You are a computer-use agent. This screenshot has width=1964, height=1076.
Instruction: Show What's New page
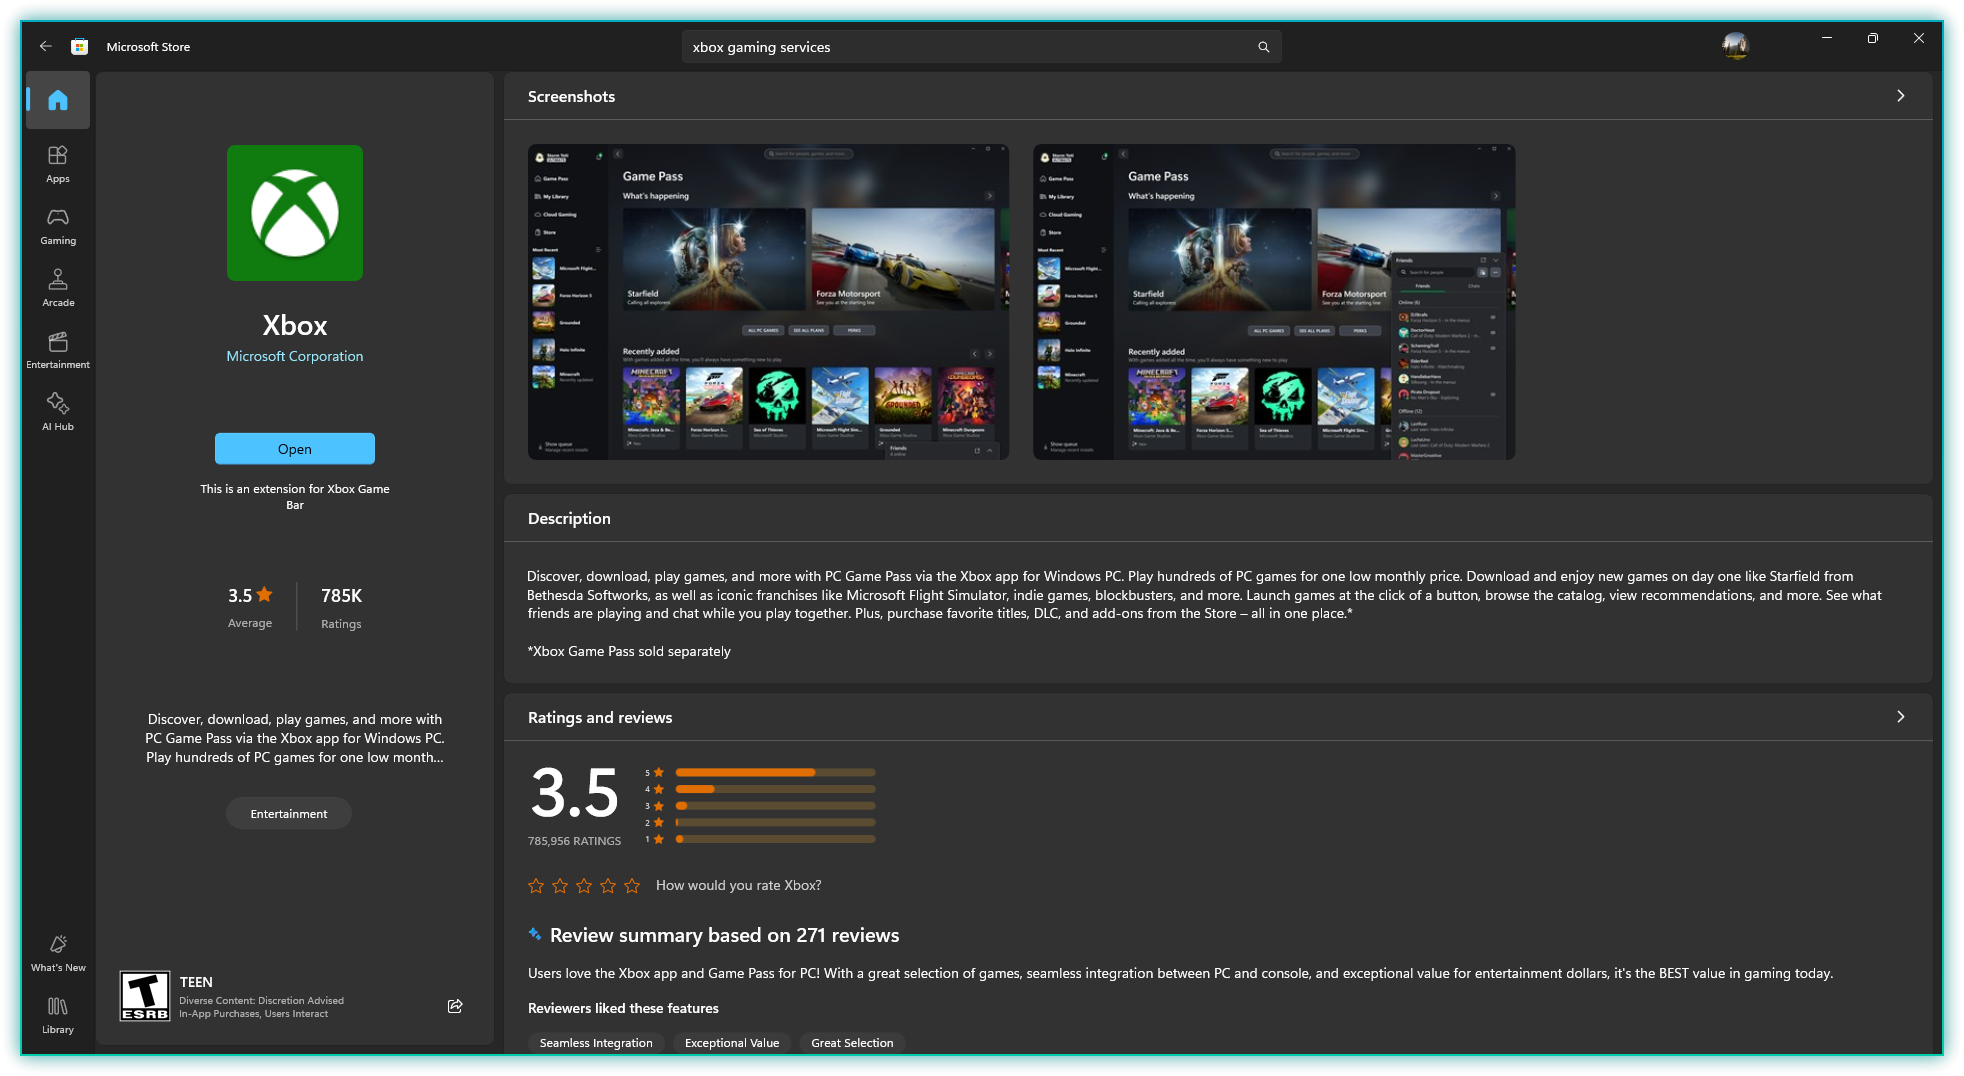click(x=58, y=952)
